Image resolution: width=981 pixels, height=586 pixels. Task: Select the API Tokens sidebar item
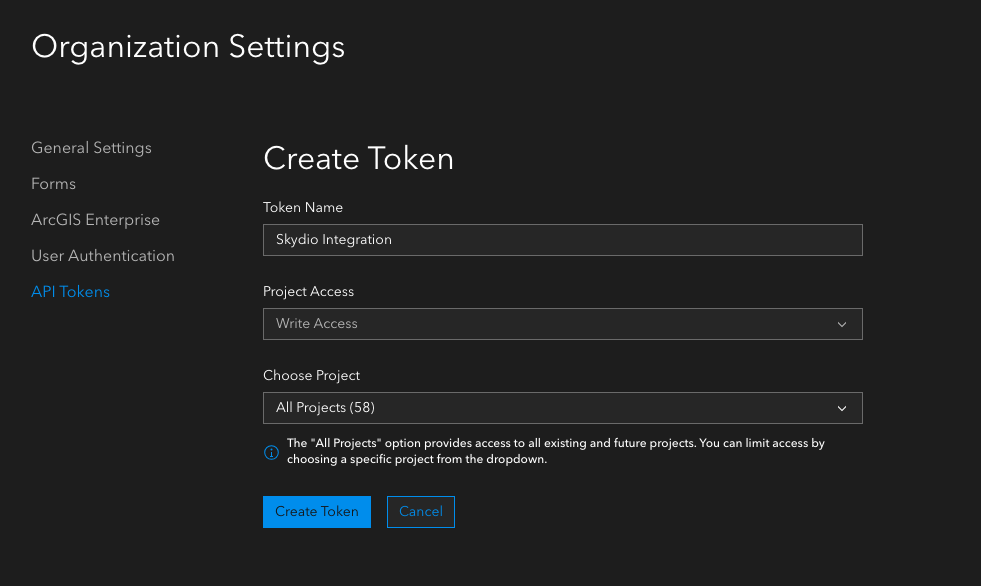[71, 292]
